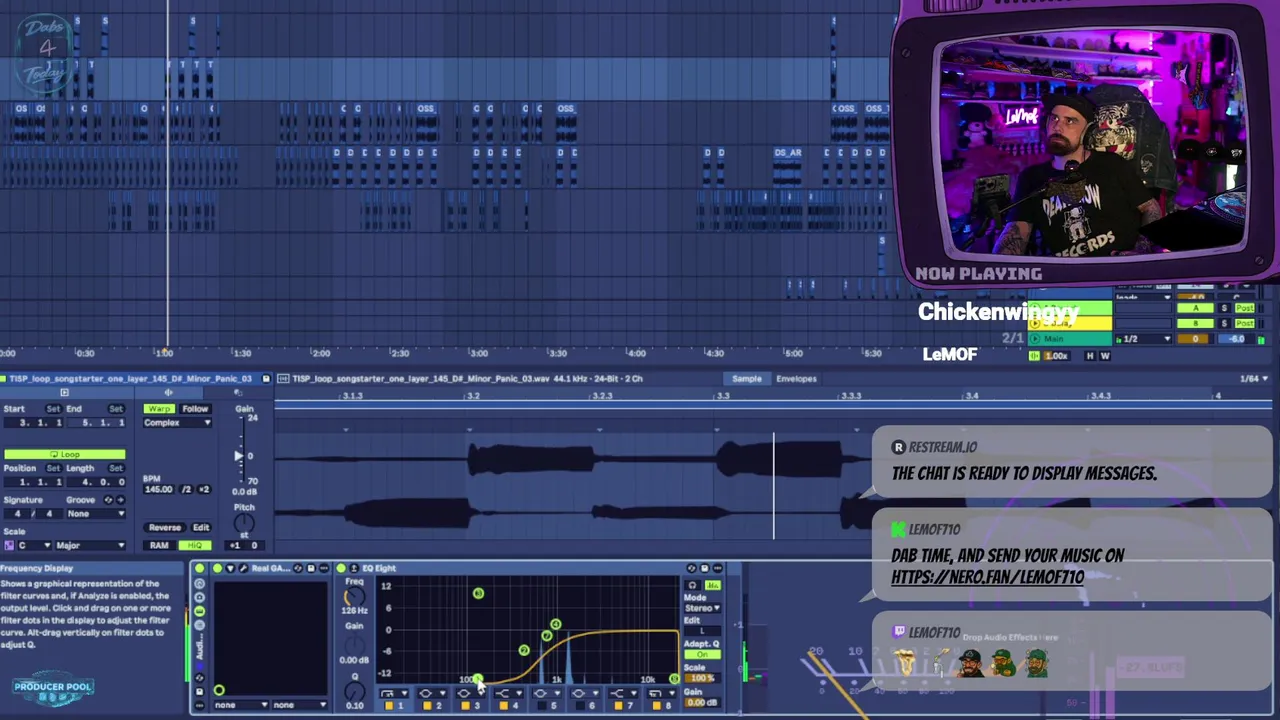
Task: Toggle EQ Eight headphone audition mode icon
Action: coord(692,585)
